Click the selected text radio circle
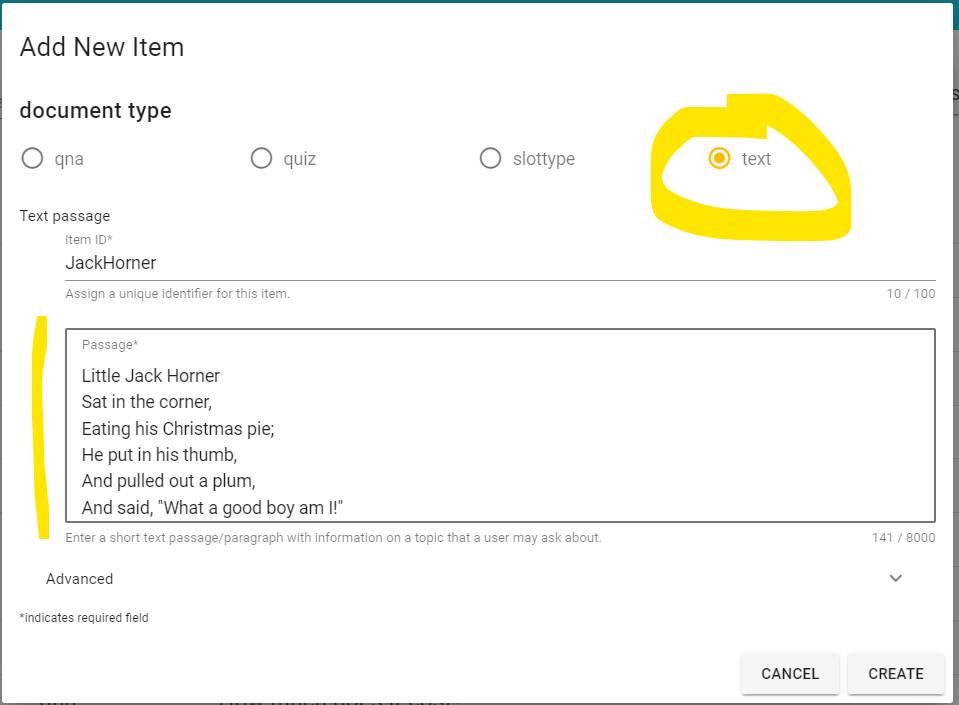The height and width of the screenshot is (705, 959). coord(719,158)
